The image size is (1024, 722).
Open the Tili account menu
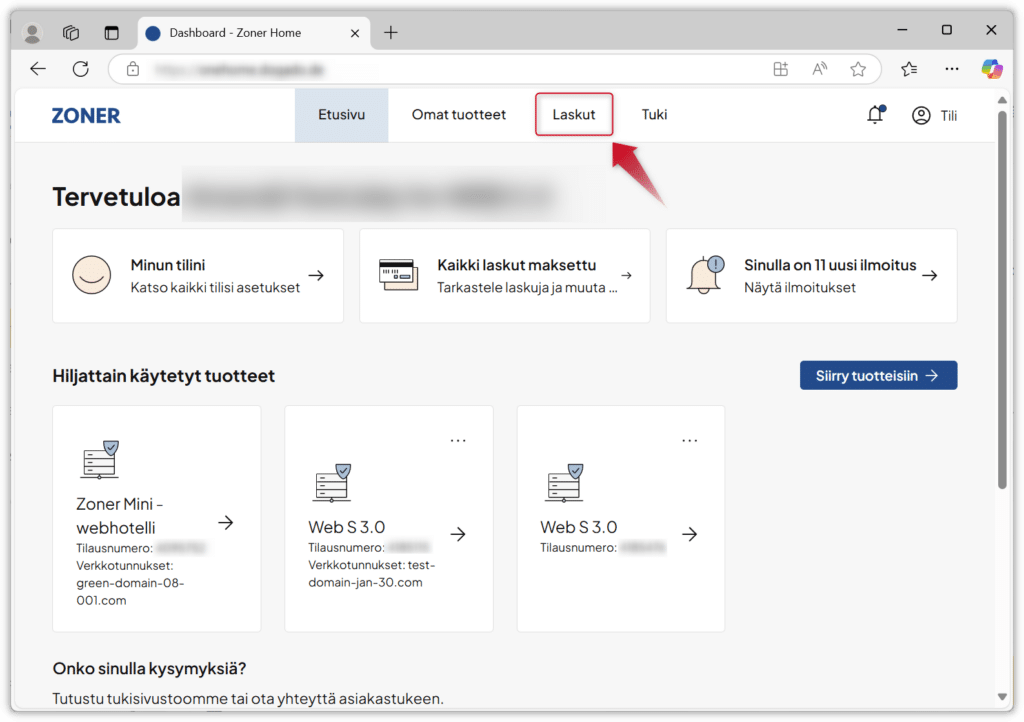tap(934, 115)
